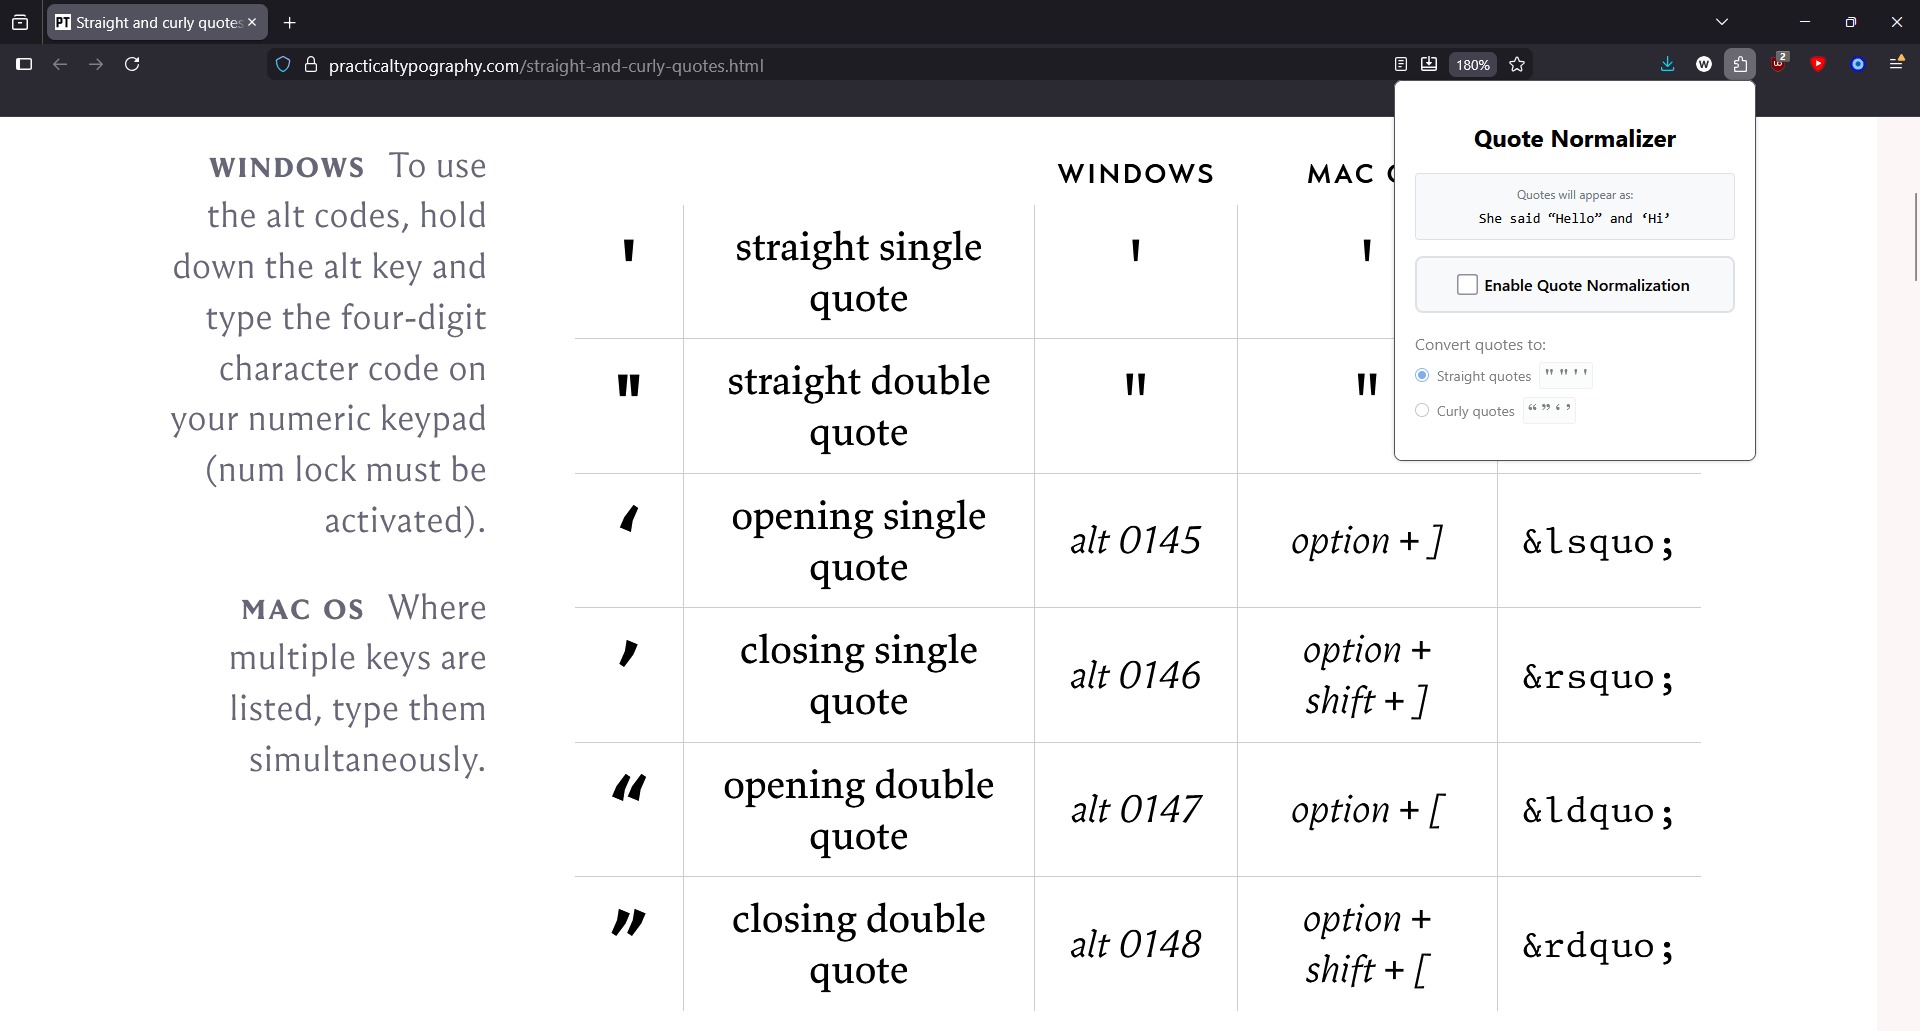Viewport: 1920px width, 1031px height.
Task: Bookmark this page with the star
Action: (x=1517, y=64)
